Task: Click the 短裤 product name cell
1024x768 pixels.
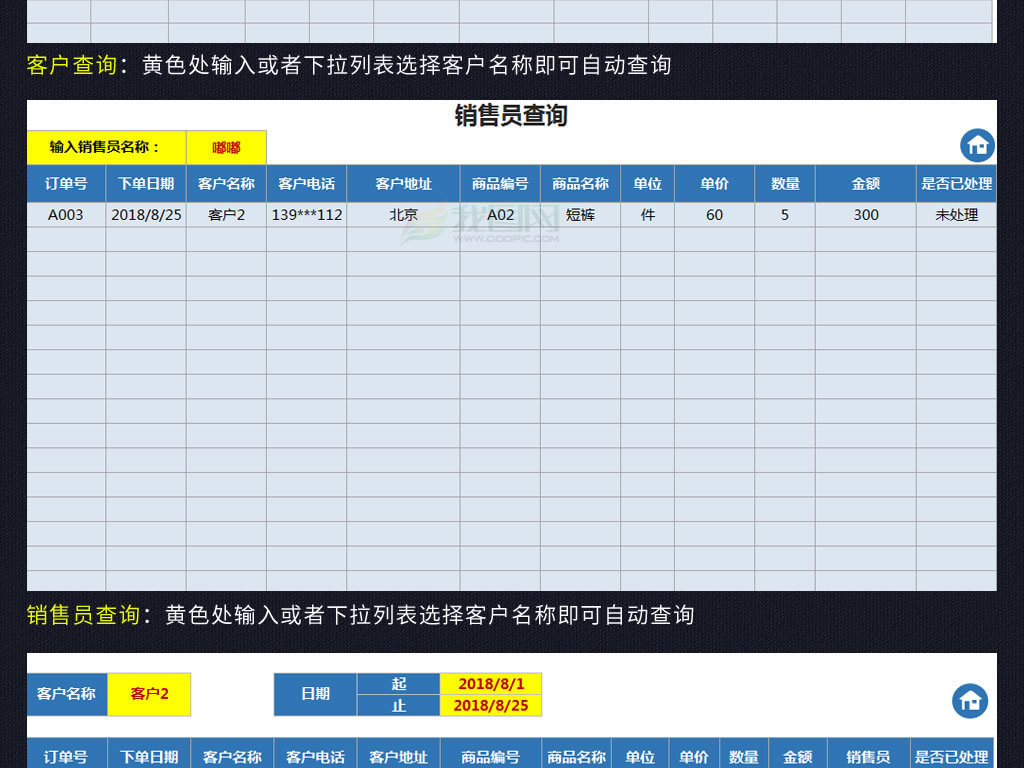Action: pos(581,214)
